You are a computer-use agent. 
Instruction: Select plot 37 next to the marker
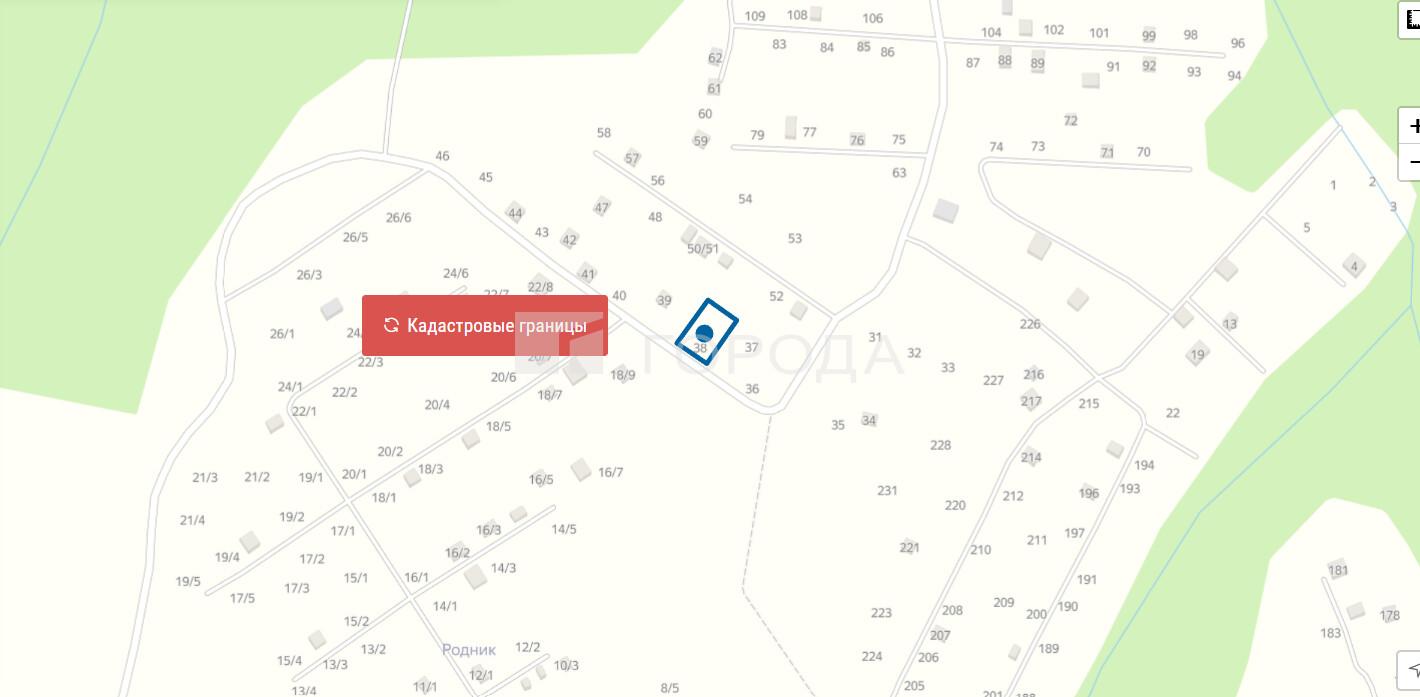pos(752,348)
